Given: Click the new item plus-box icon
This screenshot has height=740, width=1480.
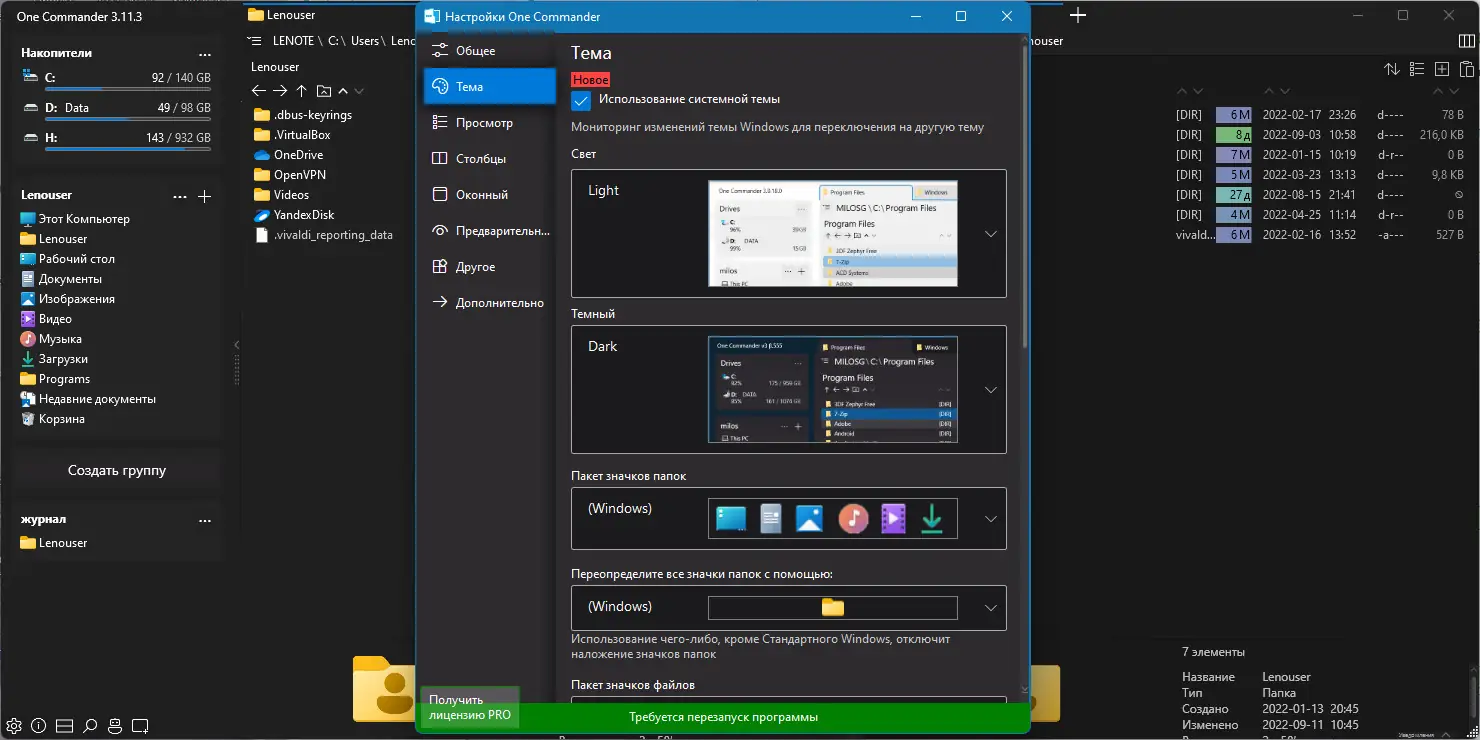Looking at the screenshot, I should [1441, 69].
